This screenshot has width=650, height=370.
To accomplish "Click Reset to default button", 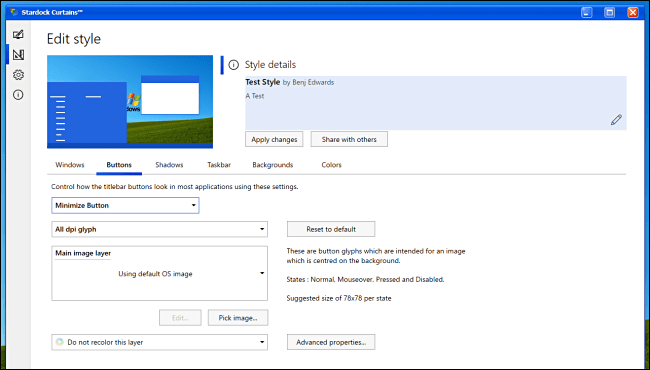I will pyautogui.click(x=331, y=229).
